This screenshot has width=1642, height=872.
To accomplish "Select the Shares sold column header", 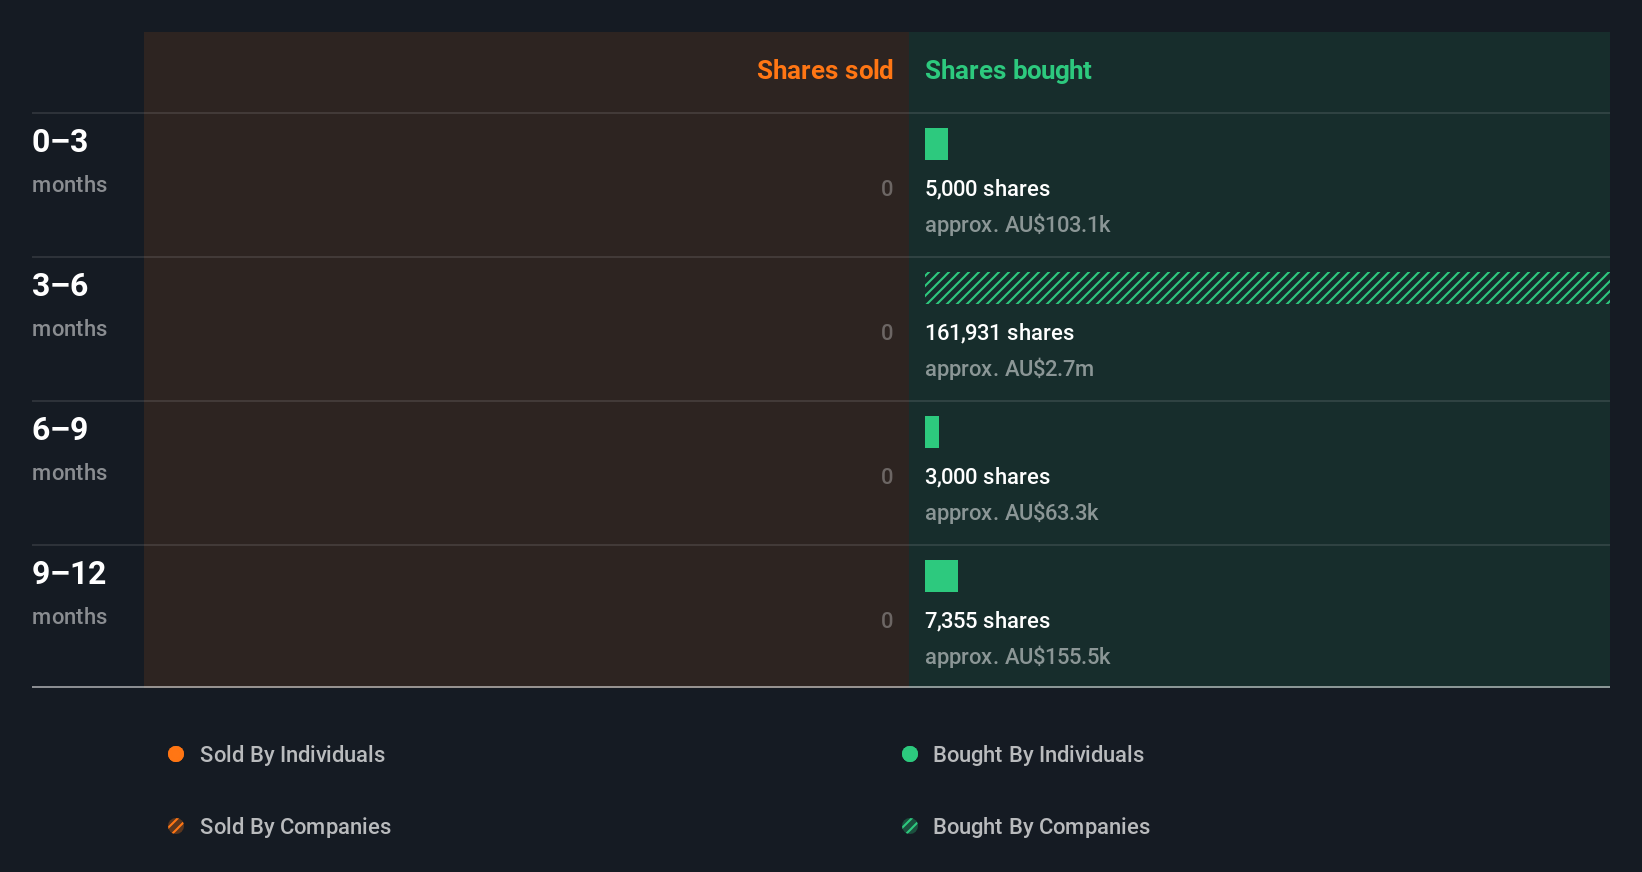I will 824,70.
